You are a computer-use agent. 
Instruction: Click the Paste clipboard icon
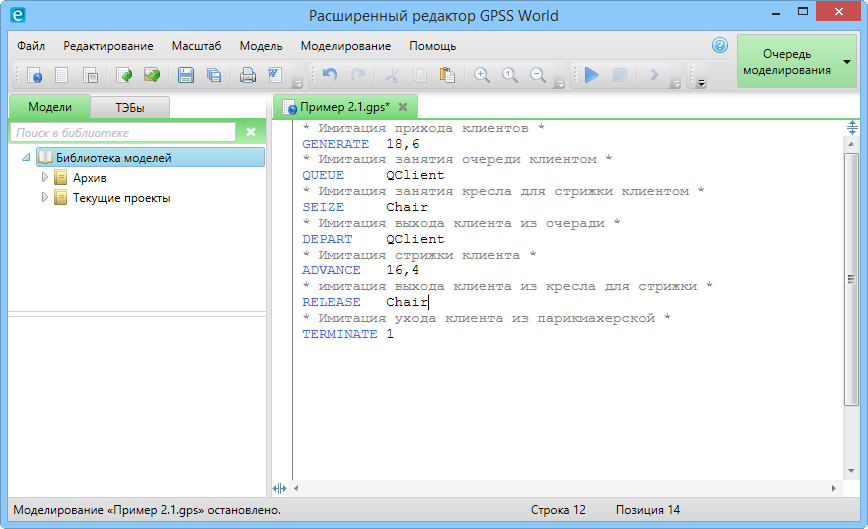(447, 75)
